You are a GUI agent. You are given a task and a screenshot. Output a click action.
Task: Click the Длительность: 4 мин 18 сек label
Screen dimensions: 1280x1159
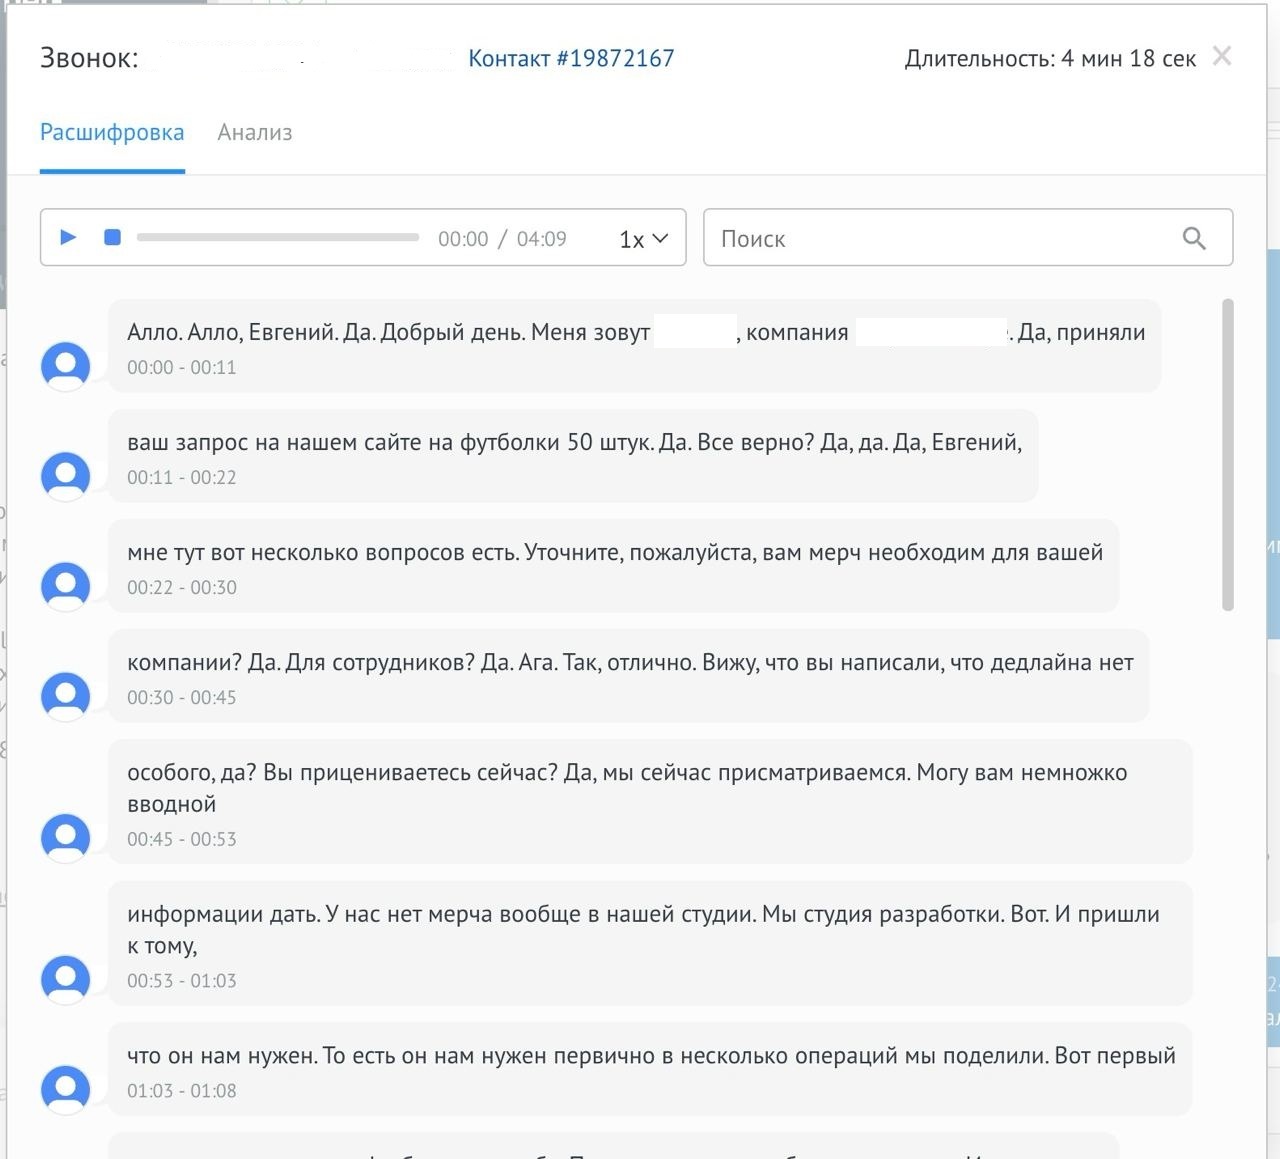click(1050, 59)
